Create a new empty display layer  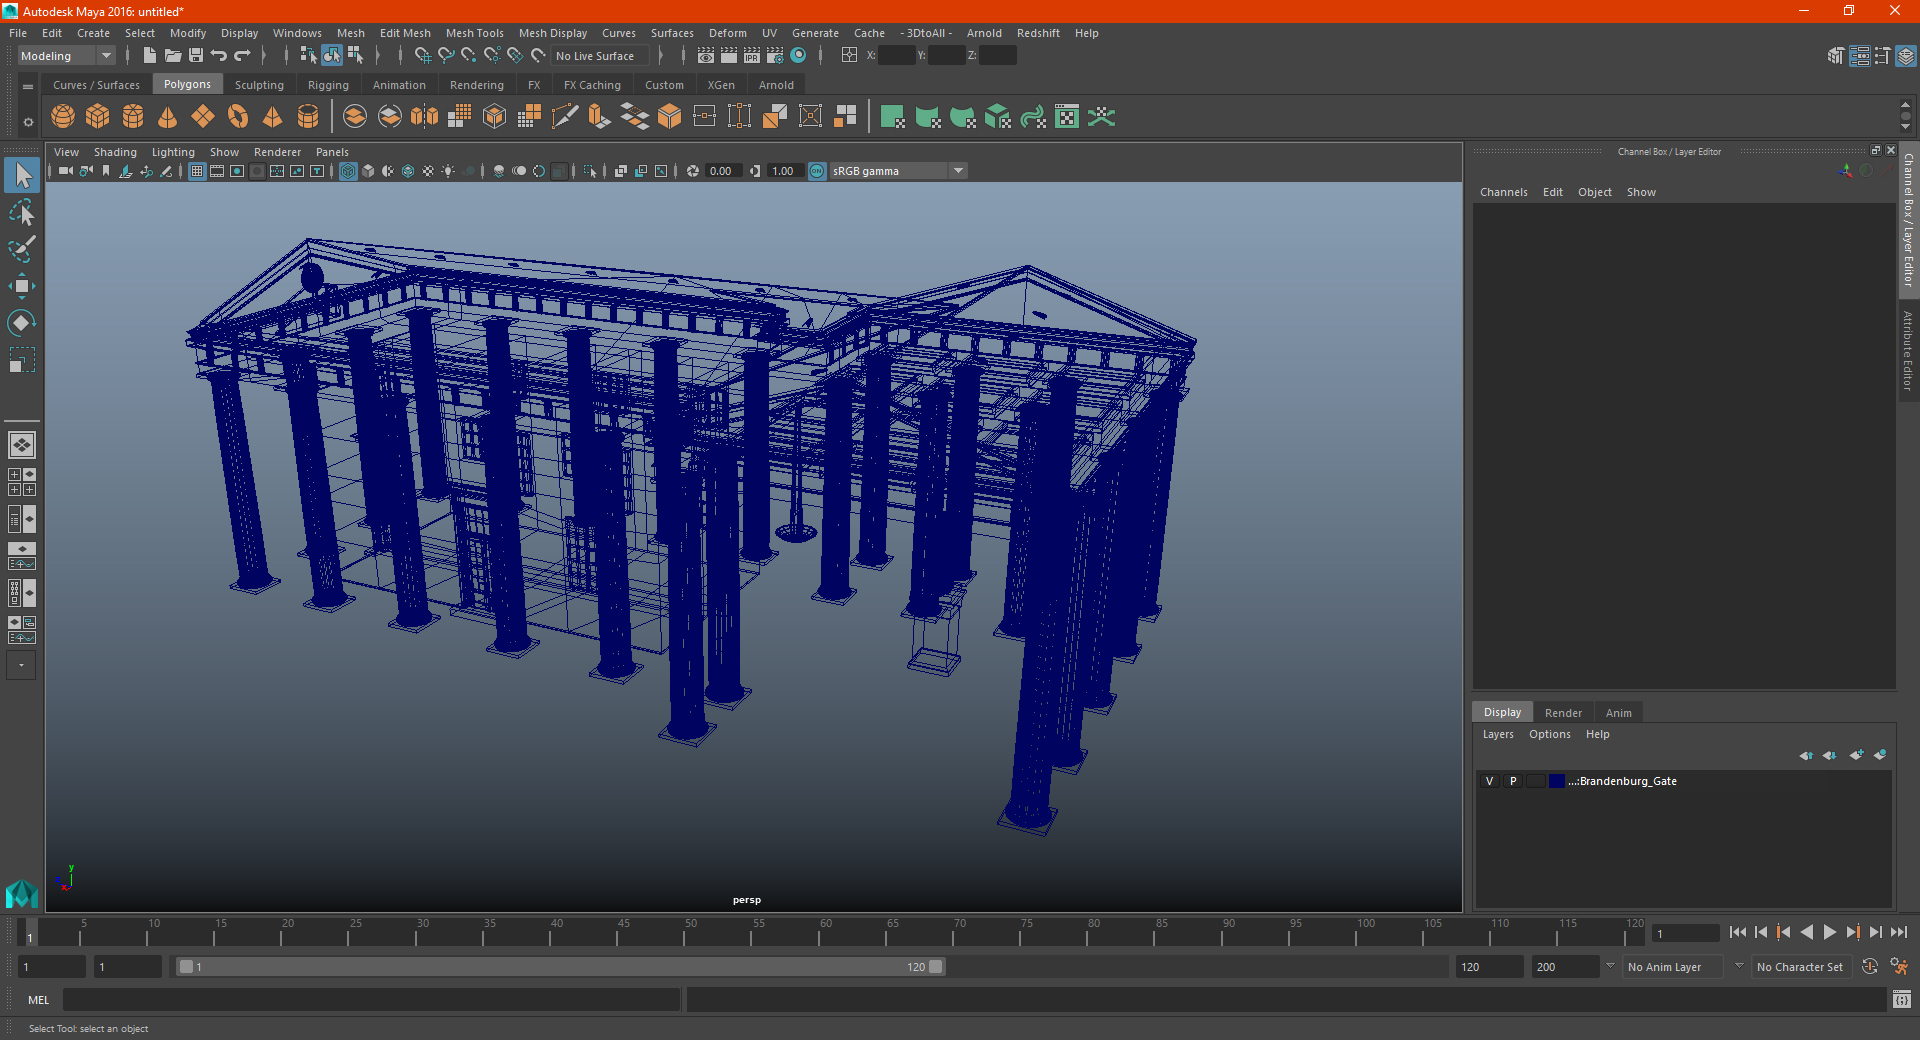coord(1857,755)
